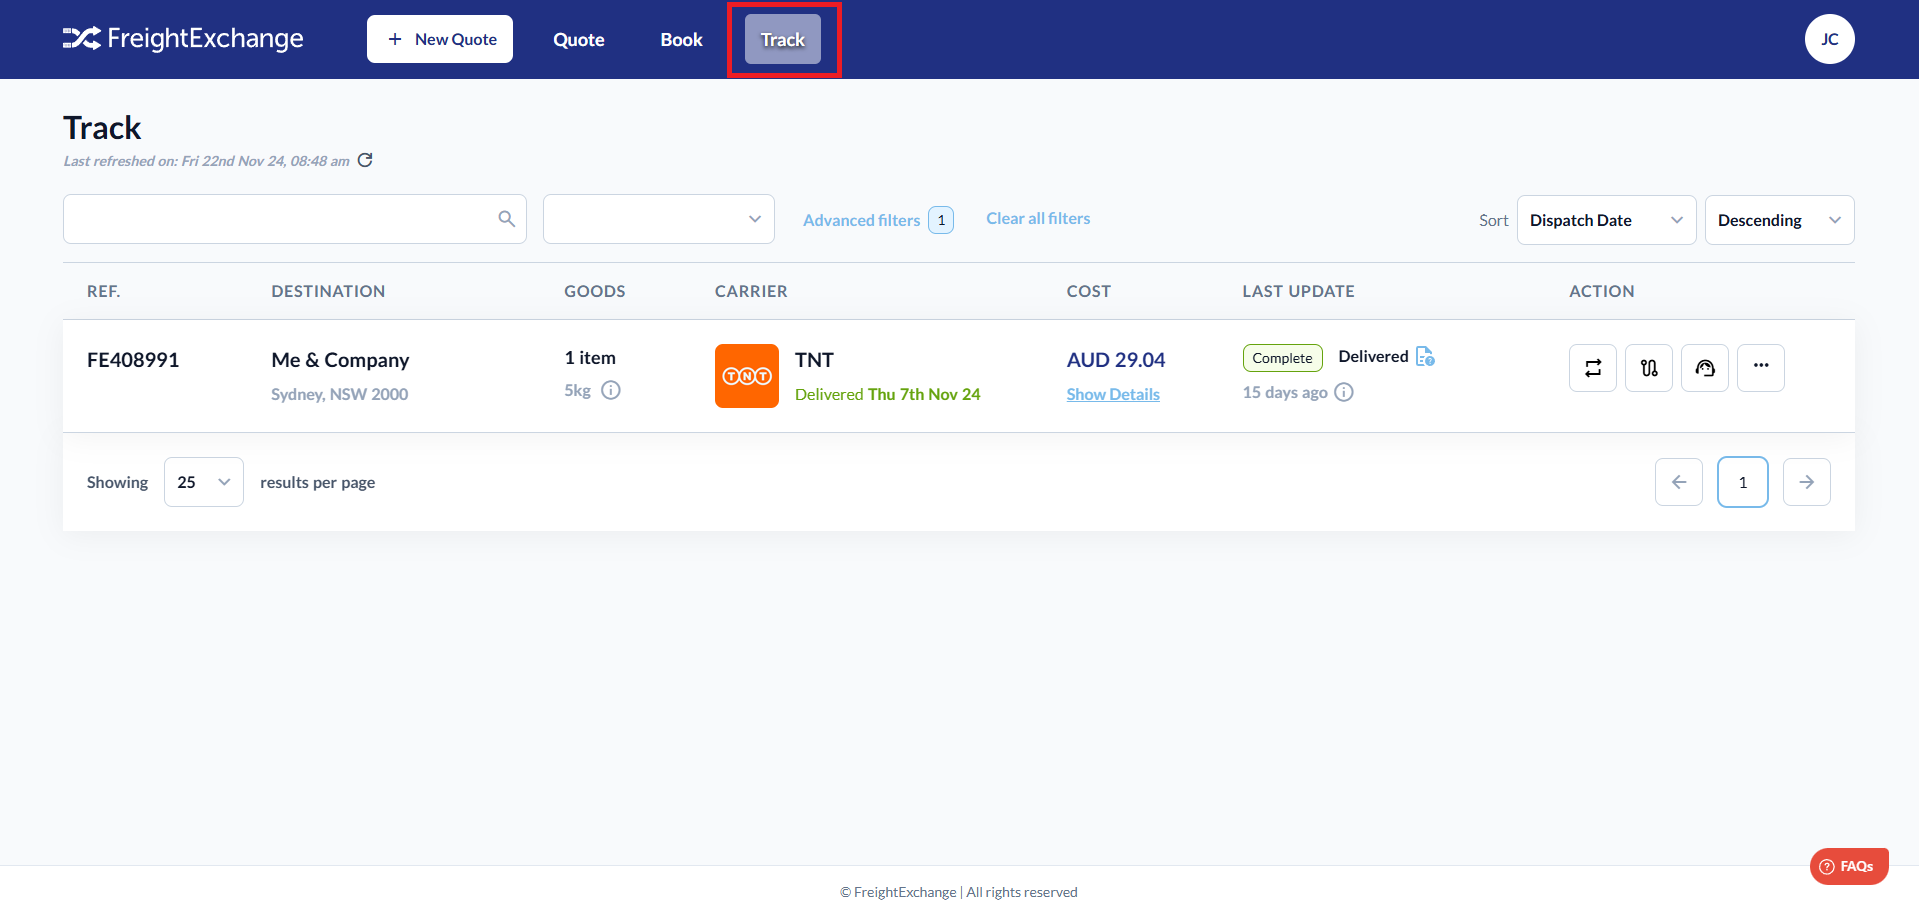
Task: Open the Quote tab
Action: tap(579, 40)
